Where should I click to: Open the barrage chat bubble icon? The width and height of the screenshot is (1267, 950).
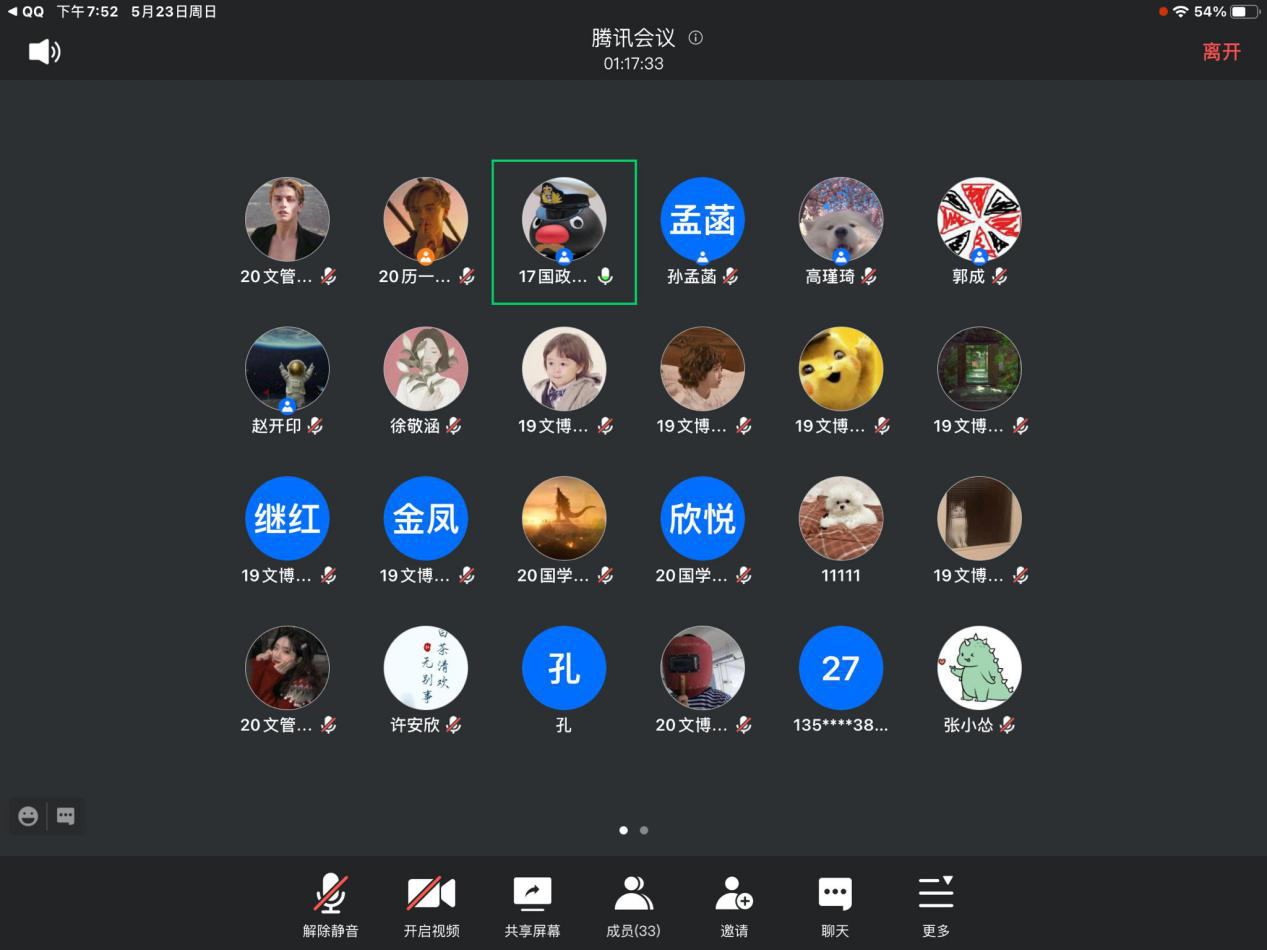click(66, 816)
